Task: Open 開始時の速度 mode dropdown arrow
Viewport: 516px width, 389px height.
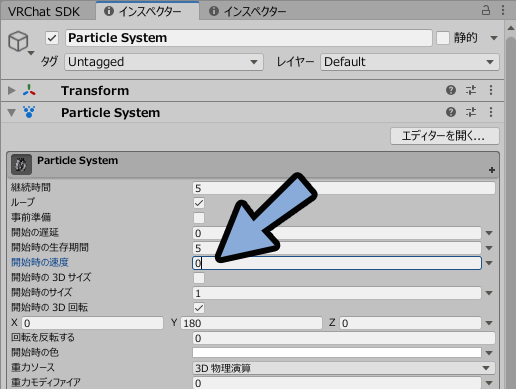Action: [489, 263]
